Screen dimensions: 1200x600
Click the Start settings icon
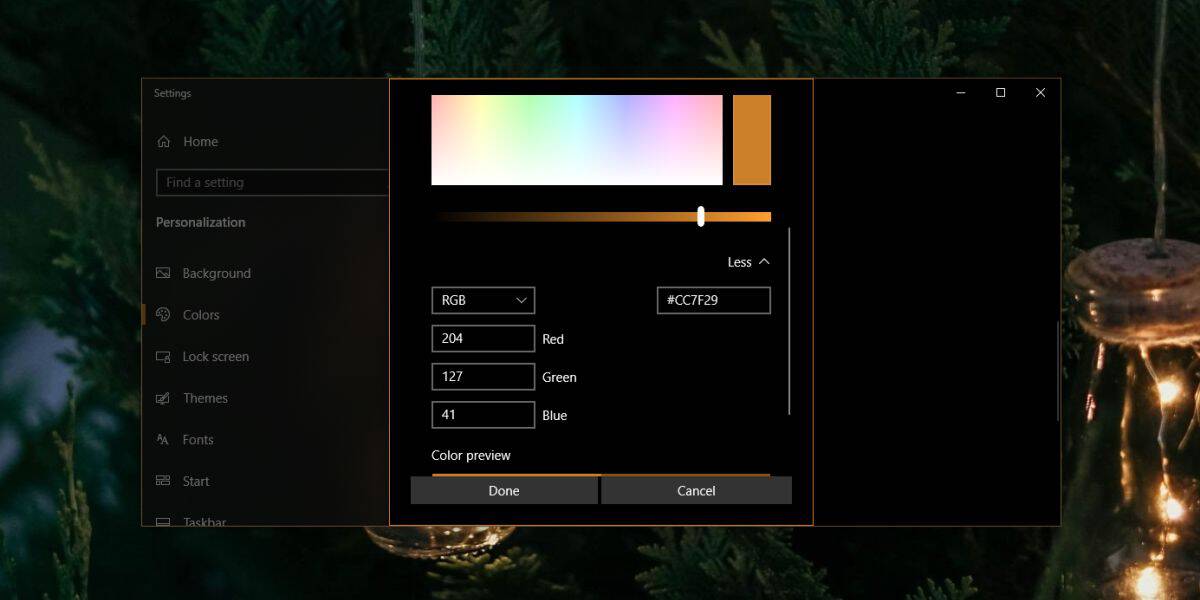coord(163,481)
